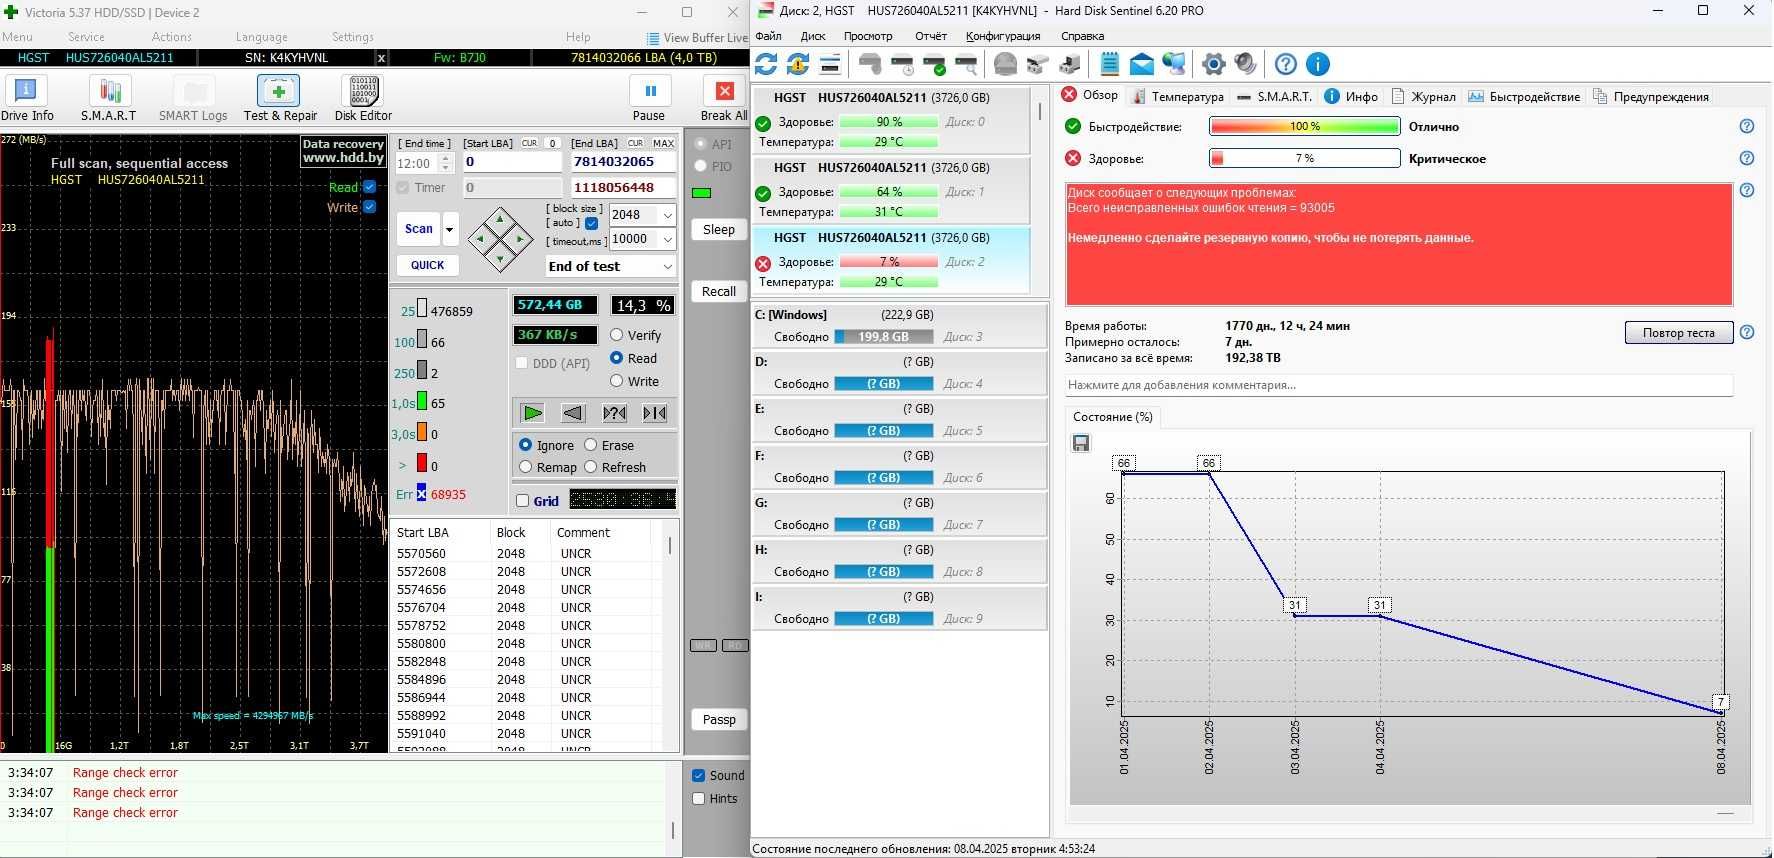The width and height of the screenshot is (1774, 858).
Task: Switch to the Температура tab
Action: click(x=1177, y=96)
